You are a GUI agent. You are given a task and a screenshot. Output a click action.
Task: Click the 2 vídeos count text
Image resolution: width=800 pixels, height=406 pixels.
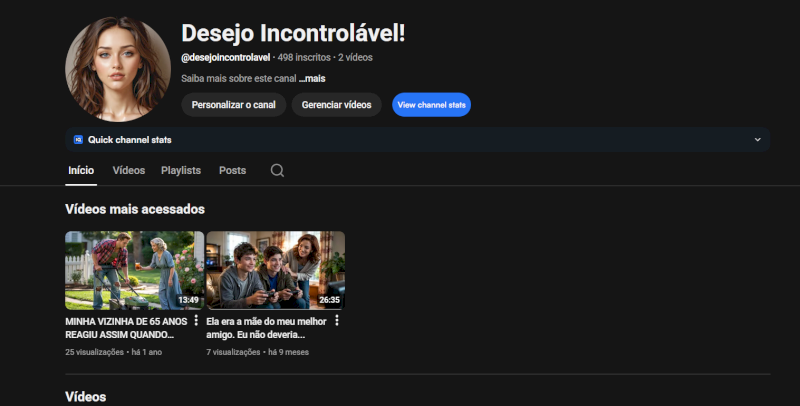[x=355, y=58]
